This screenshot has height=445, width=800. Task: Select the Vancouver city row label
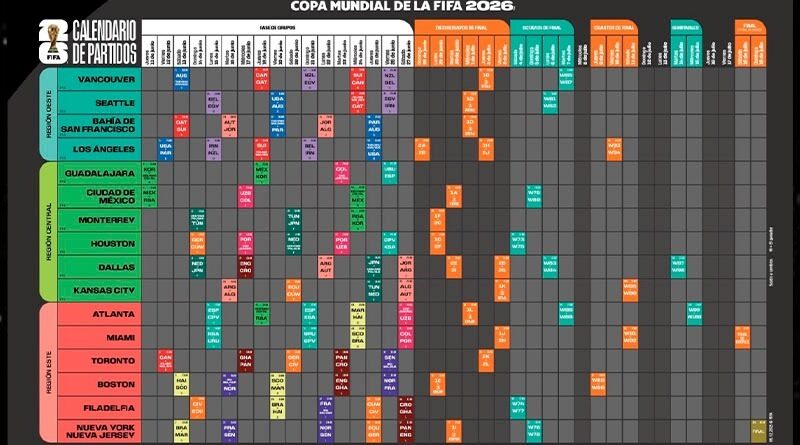99,78
